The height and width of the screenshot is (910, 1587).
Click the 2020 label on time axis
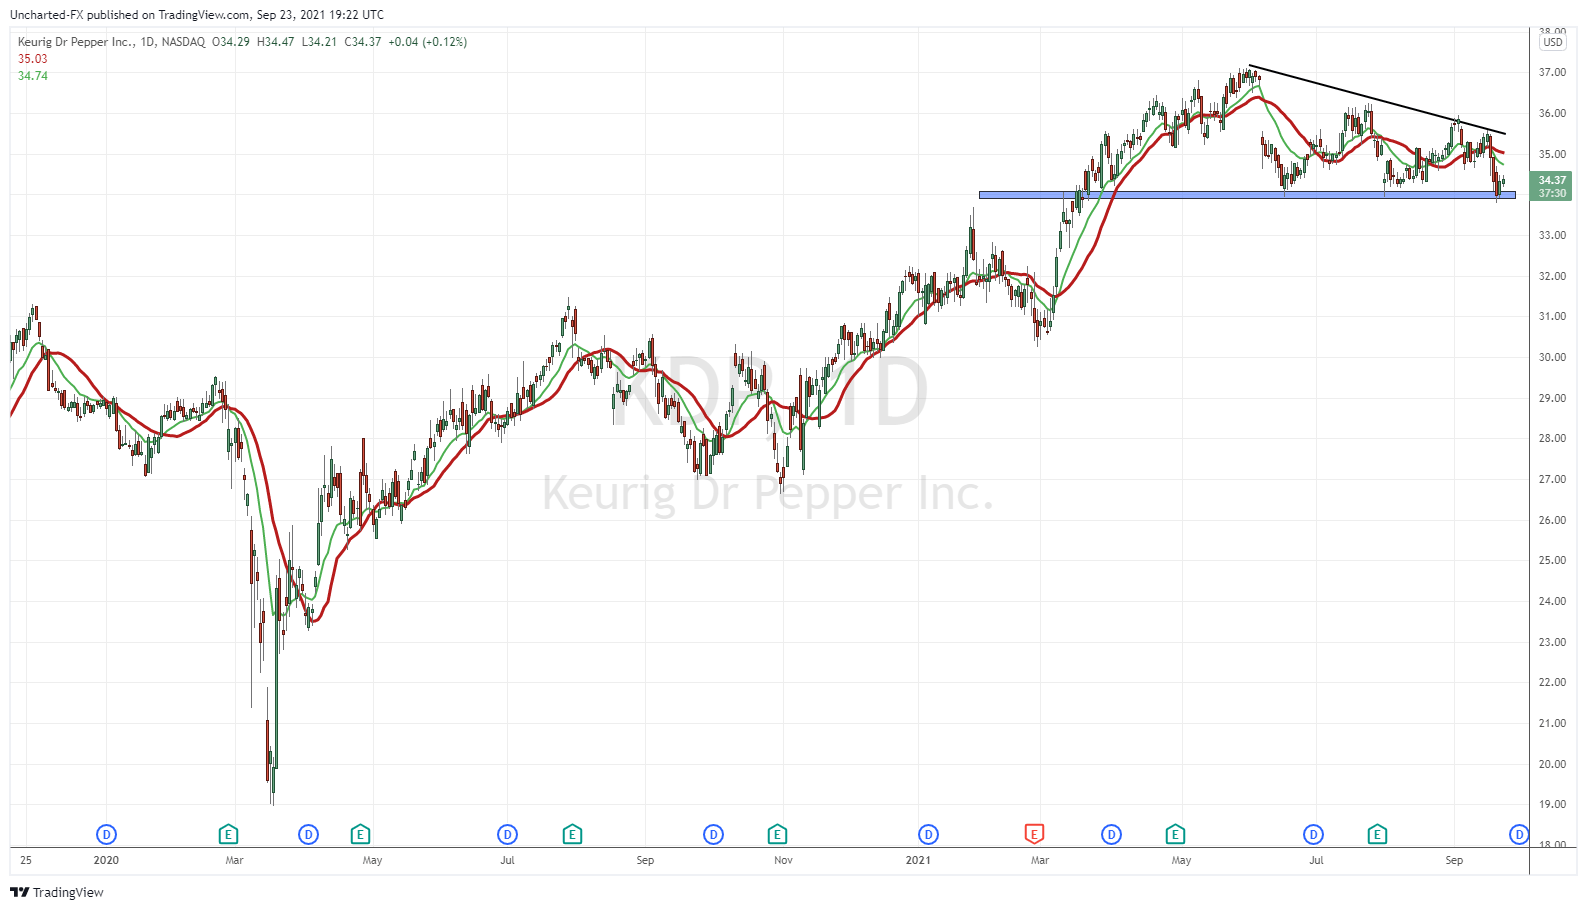[x=106, y=860]
